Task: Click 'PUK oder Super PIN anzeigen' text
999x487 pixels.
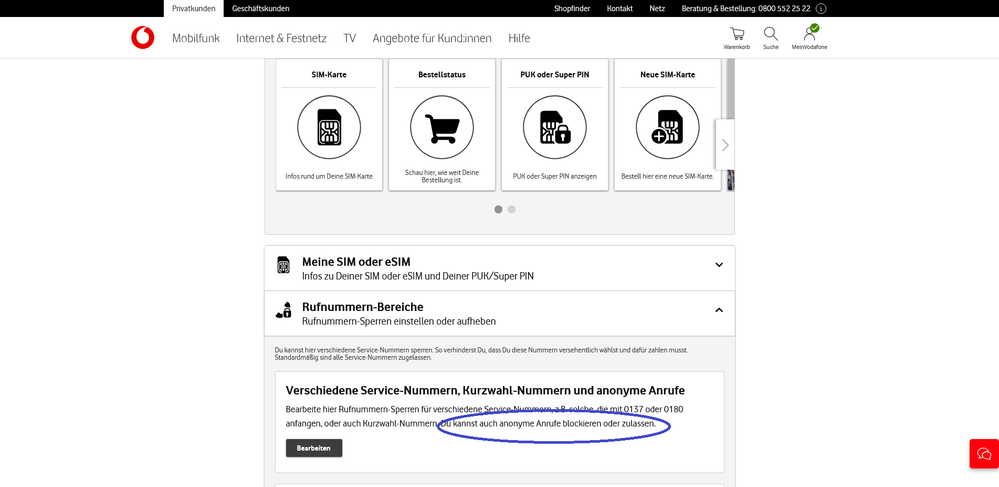Action: [555, 176]
